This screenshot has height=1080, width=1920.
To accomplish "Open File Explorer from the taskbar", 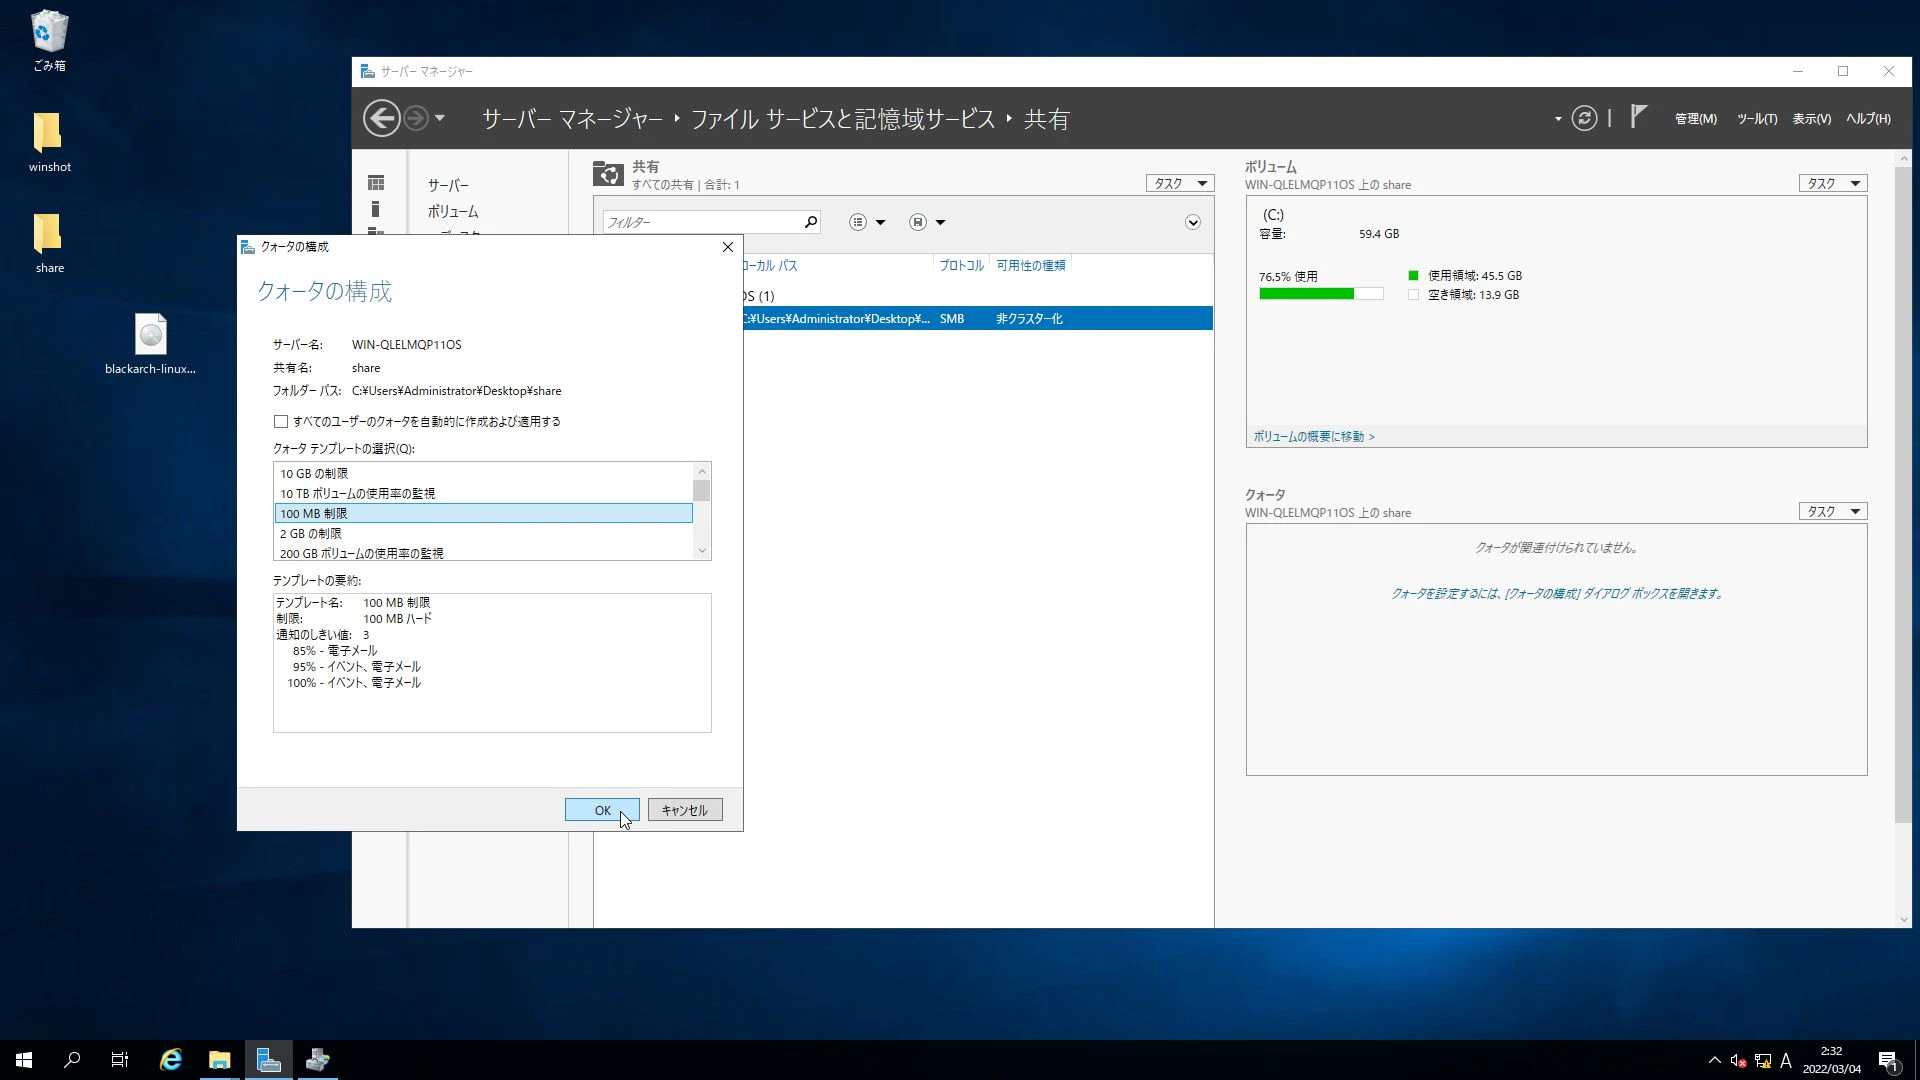I will [219, 1060].
